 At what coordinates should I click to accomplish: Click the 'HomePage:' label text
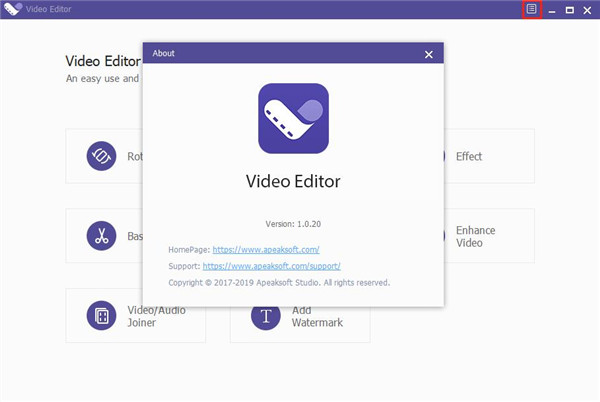tap(189, 250)
